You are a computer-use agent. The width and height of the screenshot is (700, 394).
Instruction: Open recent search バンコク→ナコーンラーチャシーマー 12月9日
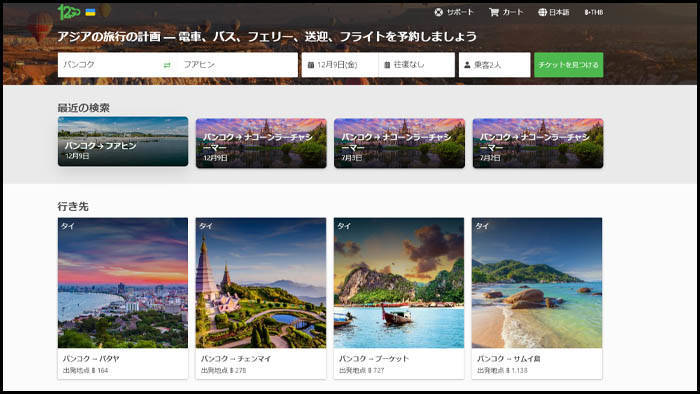(261, 143)
